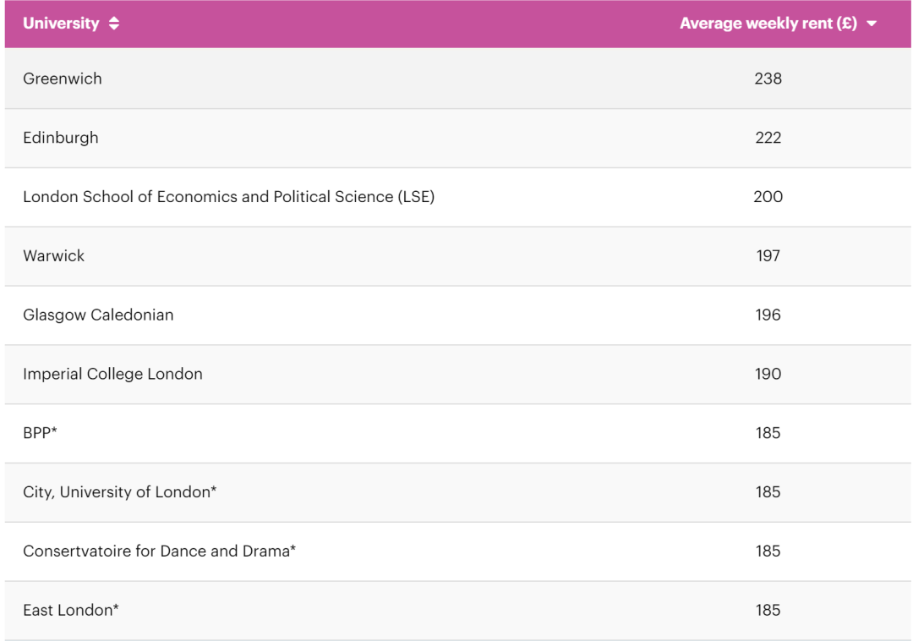Click Average weekly rent (£) header text

click(768, 24)
